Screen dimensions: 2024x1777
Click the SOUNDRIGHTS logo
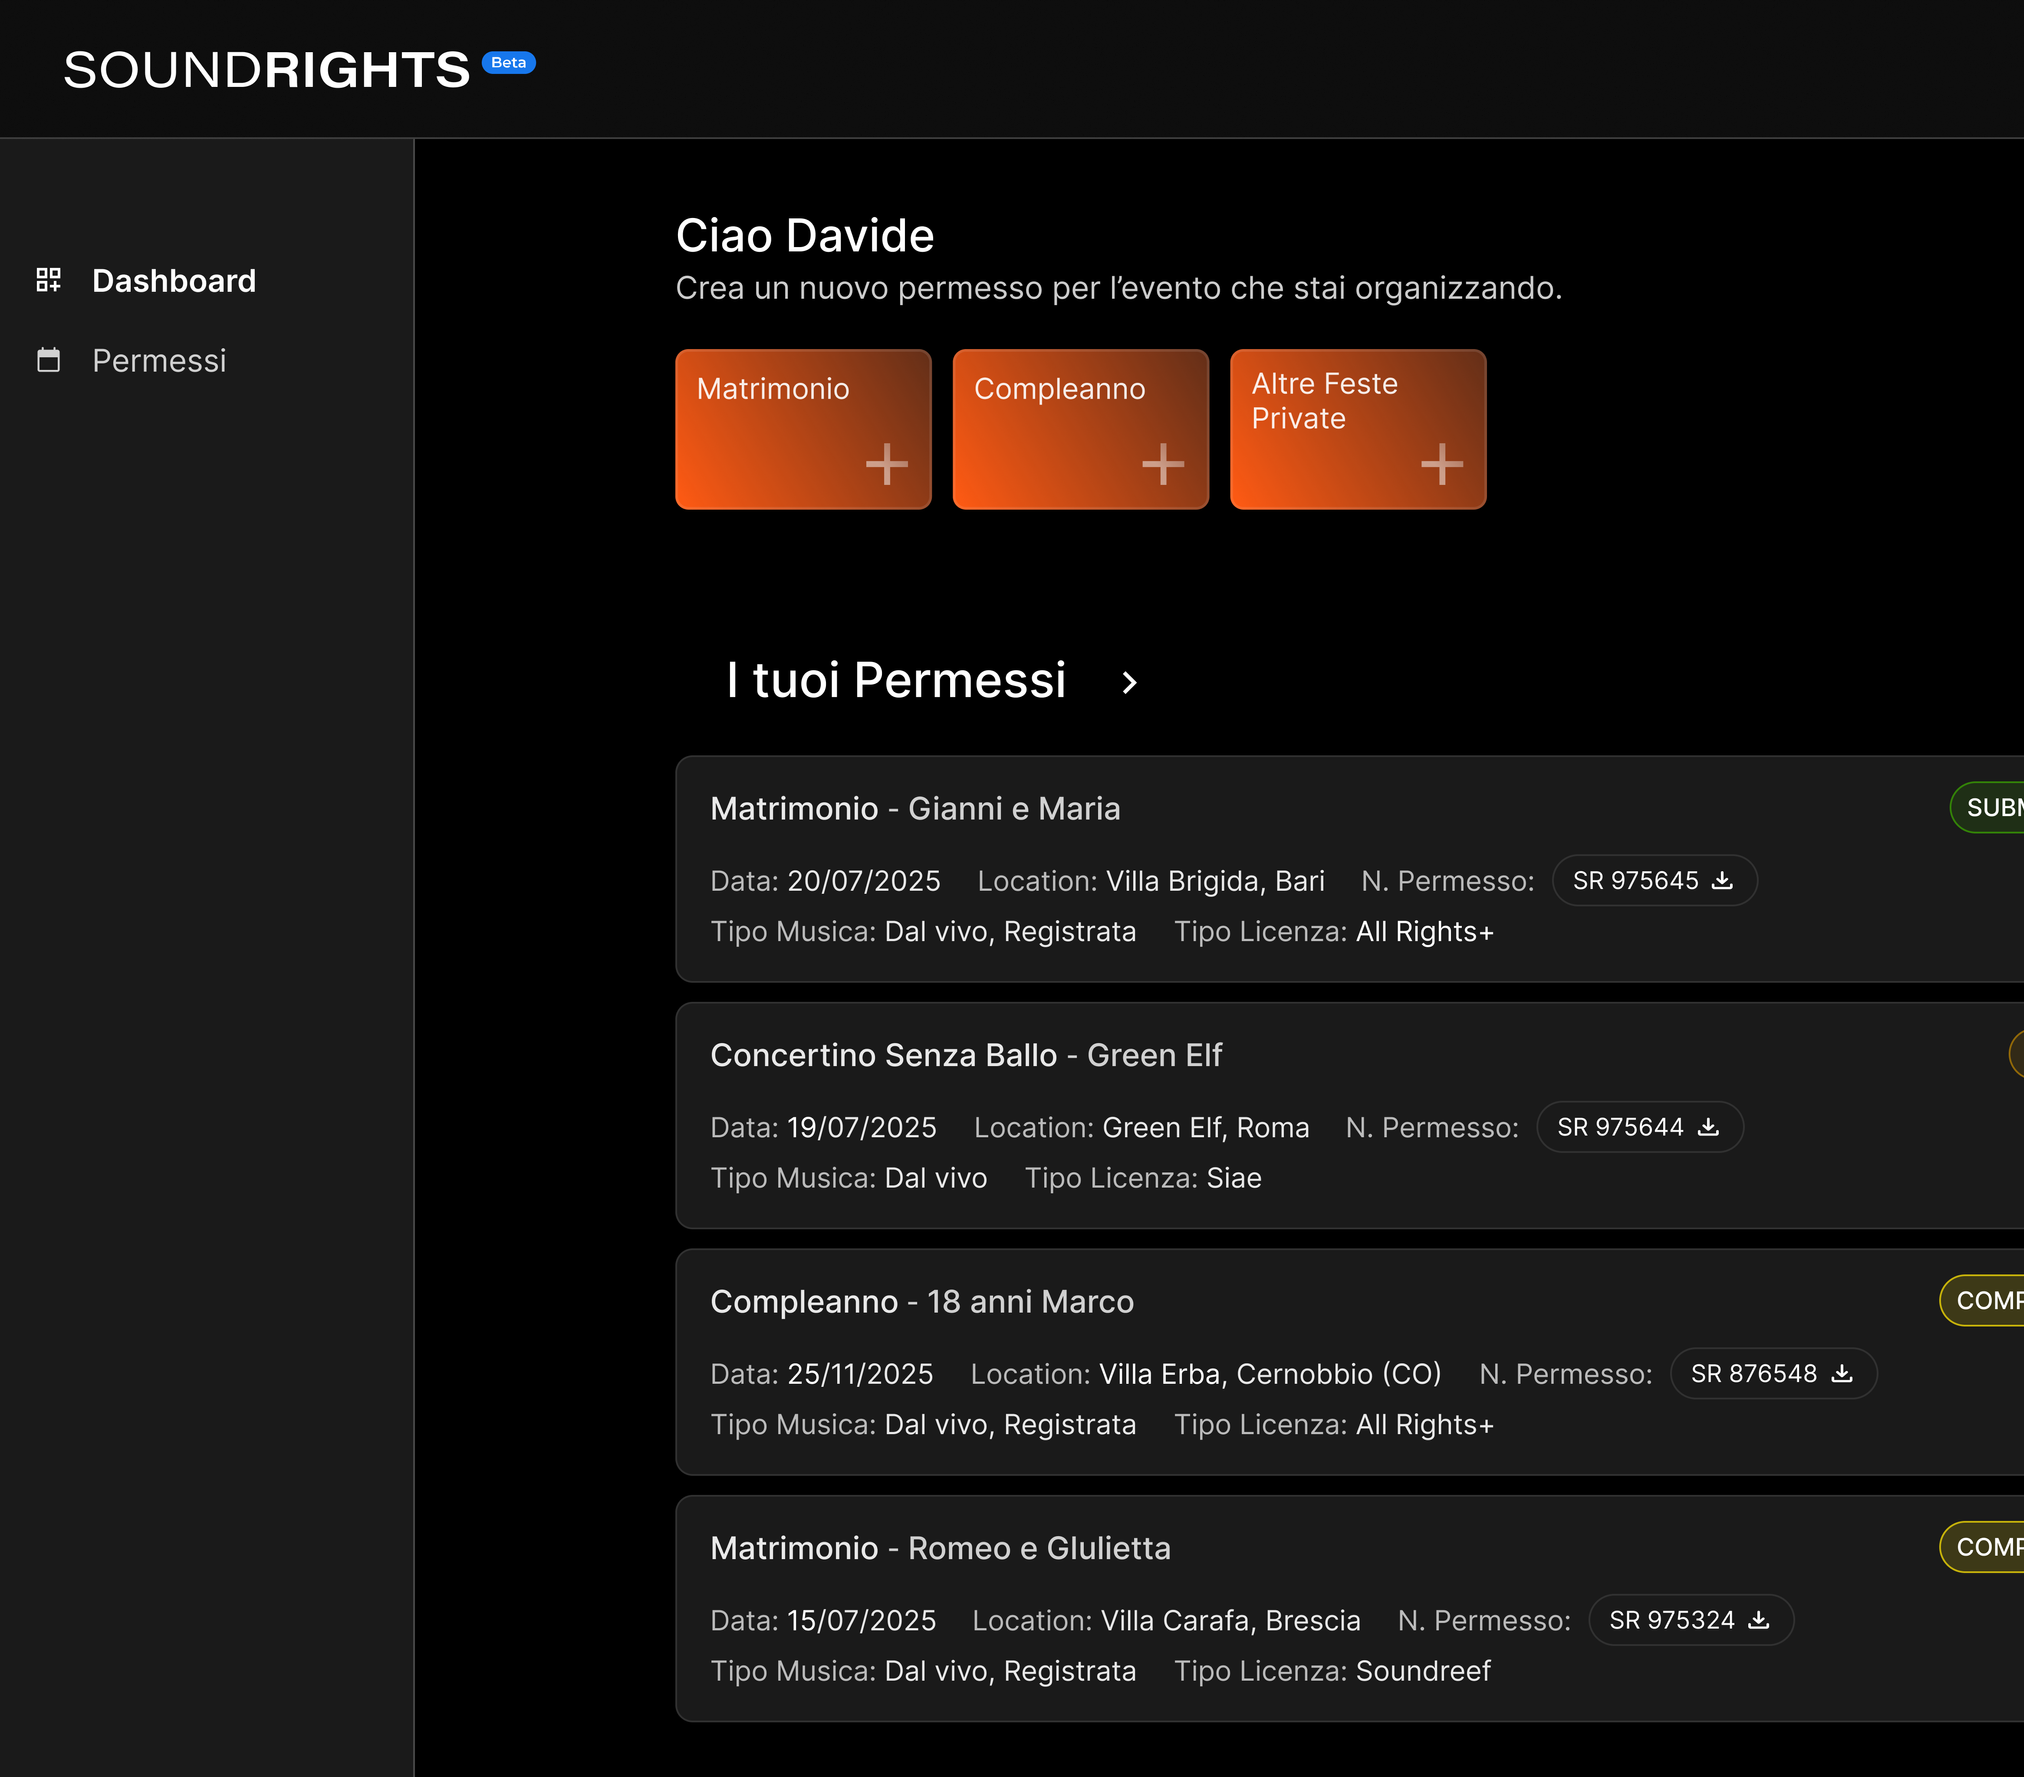[x=267, y=70]
